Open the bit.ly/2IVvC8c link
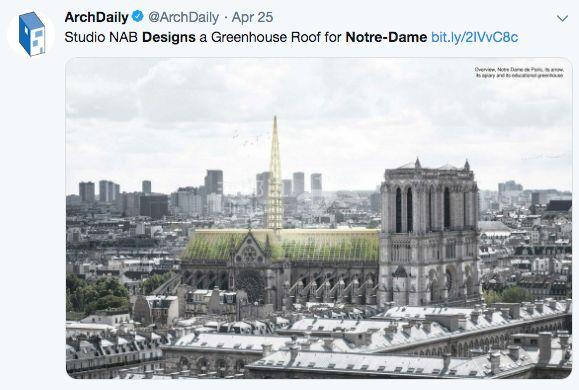579x390 pixels. (474, 37)
